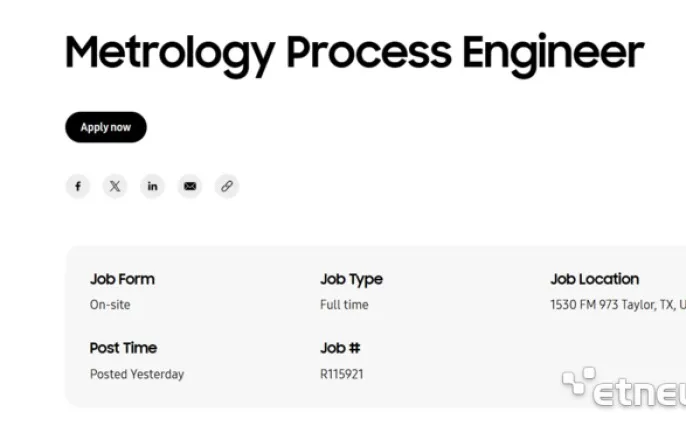Click the Metrology Process Engineer heading
Screen dimensions: 686x440
[x=354, y=53]
